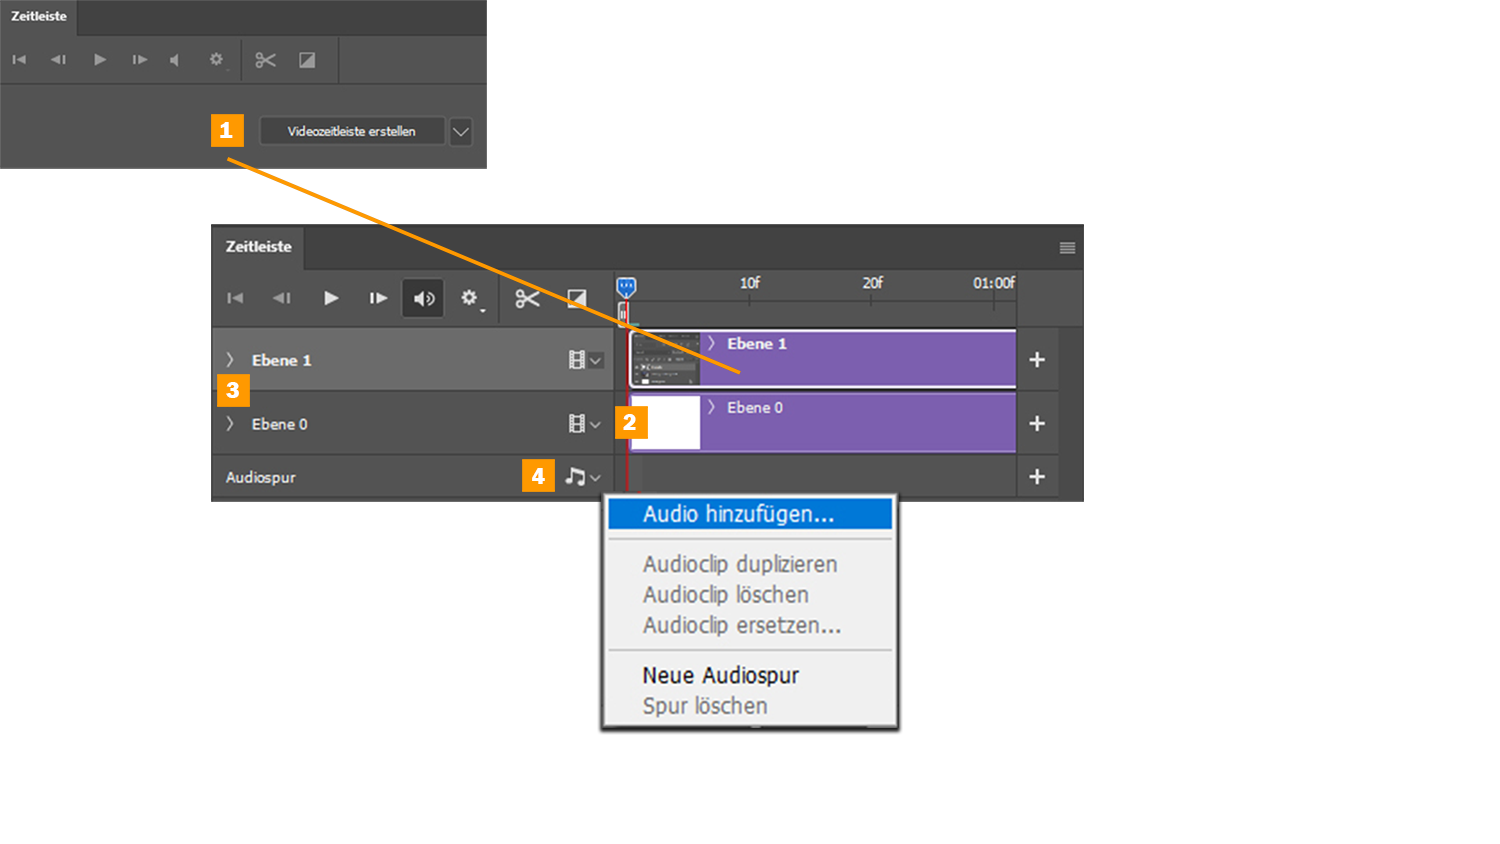Advance to the next frame

(378, 298)
